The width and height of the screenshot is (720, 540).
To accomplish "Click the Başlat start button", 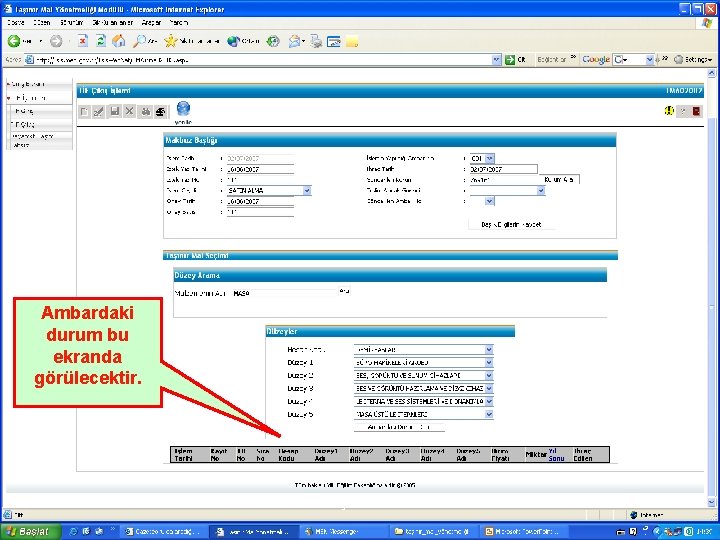I will [x=30, y=532].
